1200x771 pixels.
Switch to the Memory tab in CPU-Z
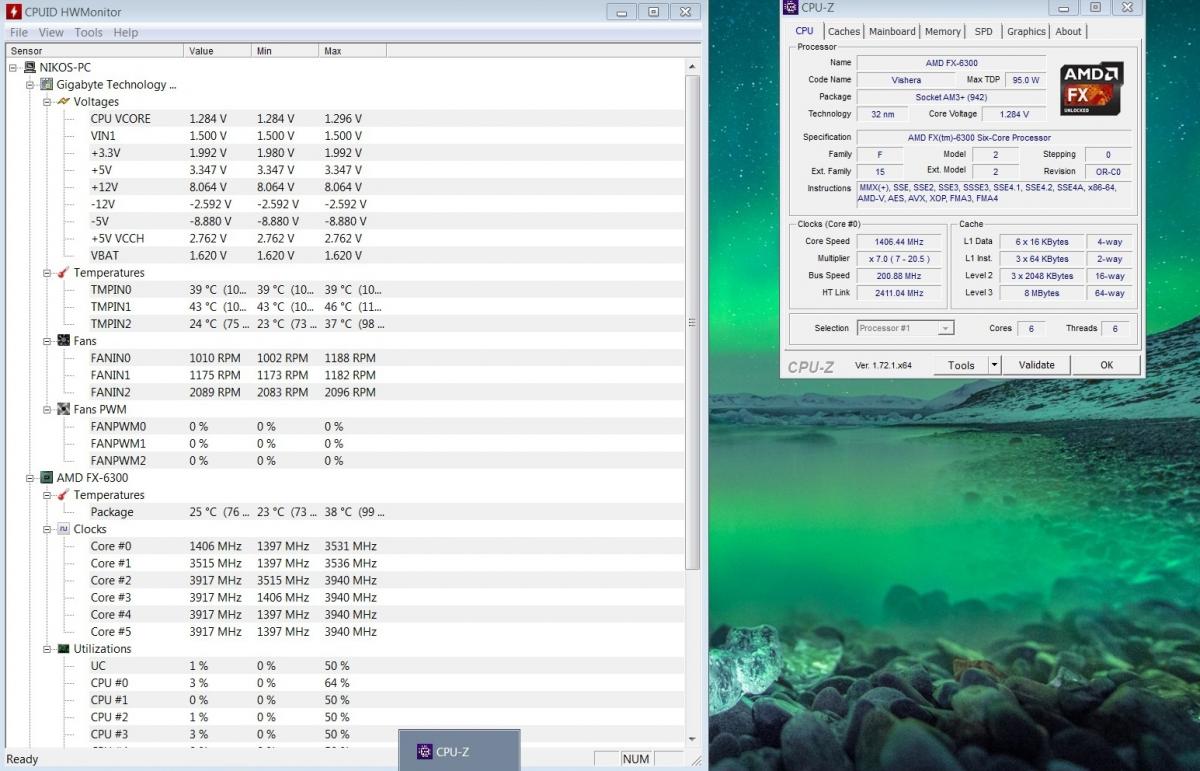(943, 32)
